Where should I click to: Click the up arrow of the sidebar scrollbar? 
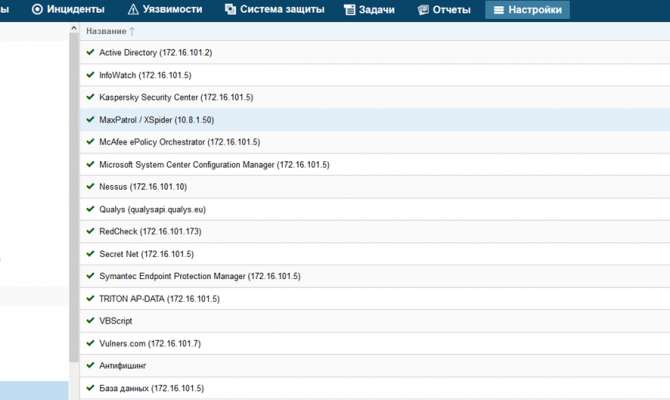click(x=73, y=28)
